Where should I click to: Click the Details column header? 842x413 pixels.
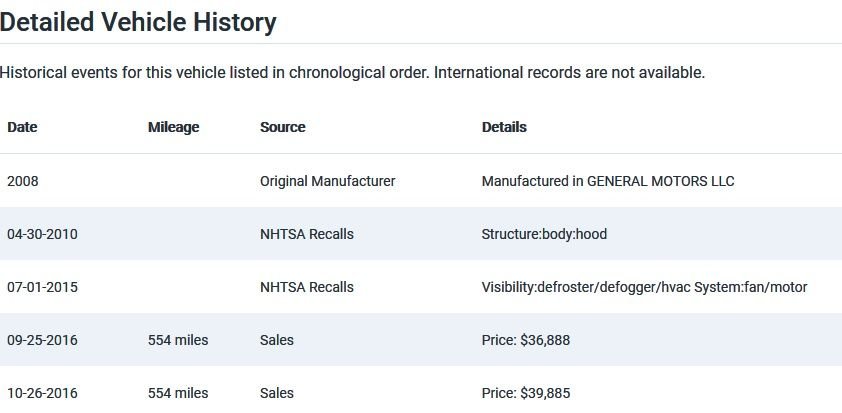point(504,127)
